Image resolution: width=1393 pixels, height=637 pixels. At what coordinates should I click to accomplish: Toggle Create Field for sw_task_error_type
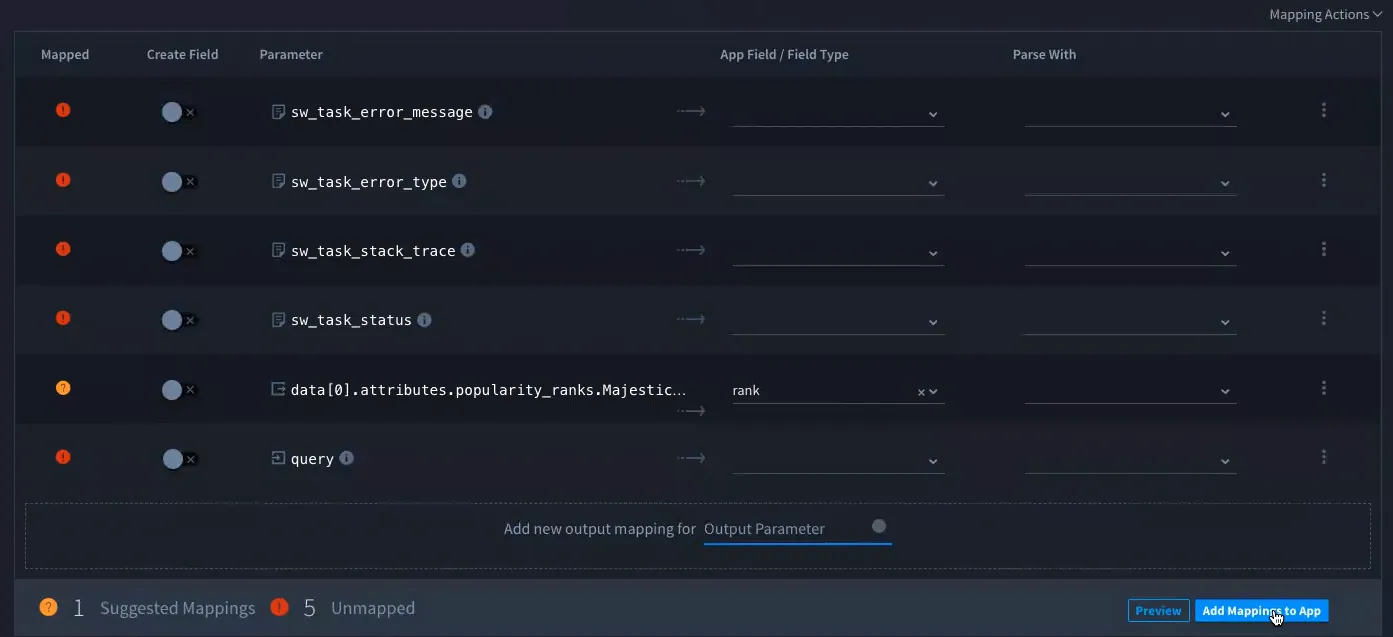click(x=178, y=182)
